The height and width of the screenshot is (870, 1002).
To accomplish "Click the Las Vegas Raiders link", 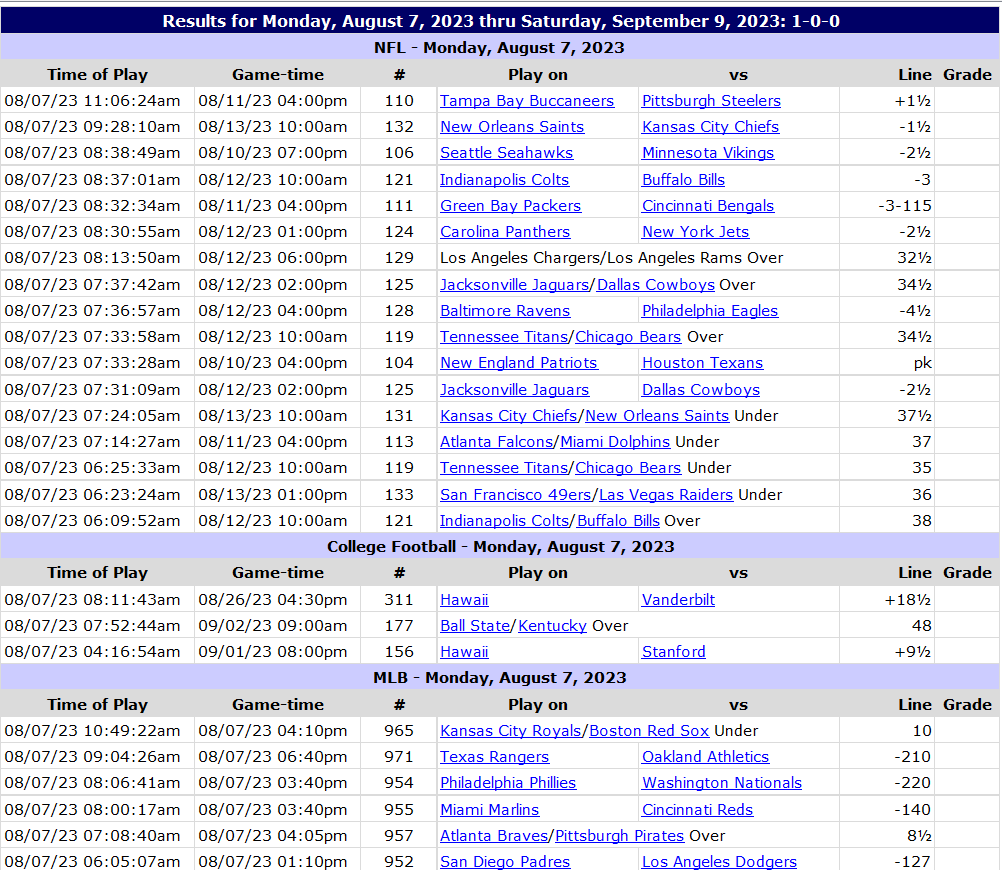I will tap(666, 495).
